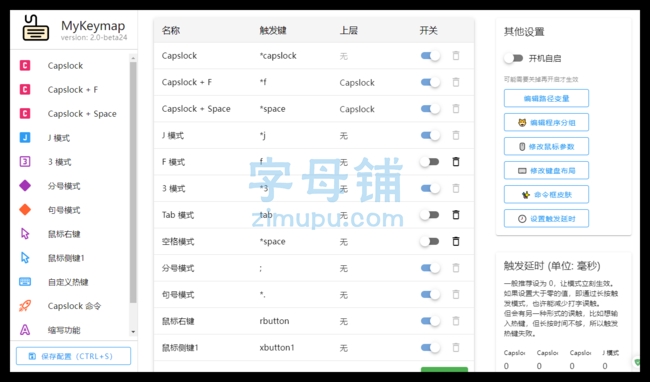Turn off the 鼠标右键 row switch

(430, 321)
